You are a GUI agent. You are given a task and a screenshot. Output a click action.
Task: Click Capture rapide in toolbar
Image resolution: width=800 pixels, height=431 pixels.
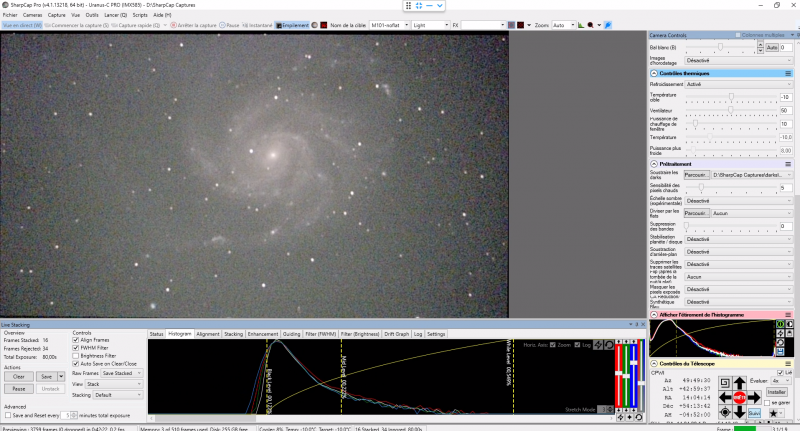[135, 25]
